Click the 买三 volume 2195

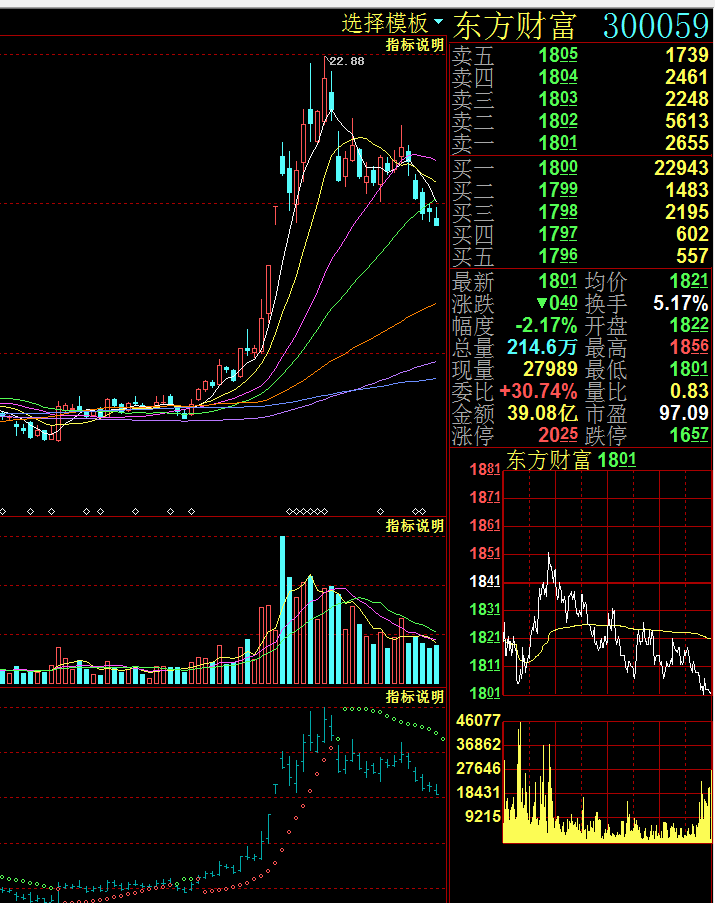pos(687,212)
